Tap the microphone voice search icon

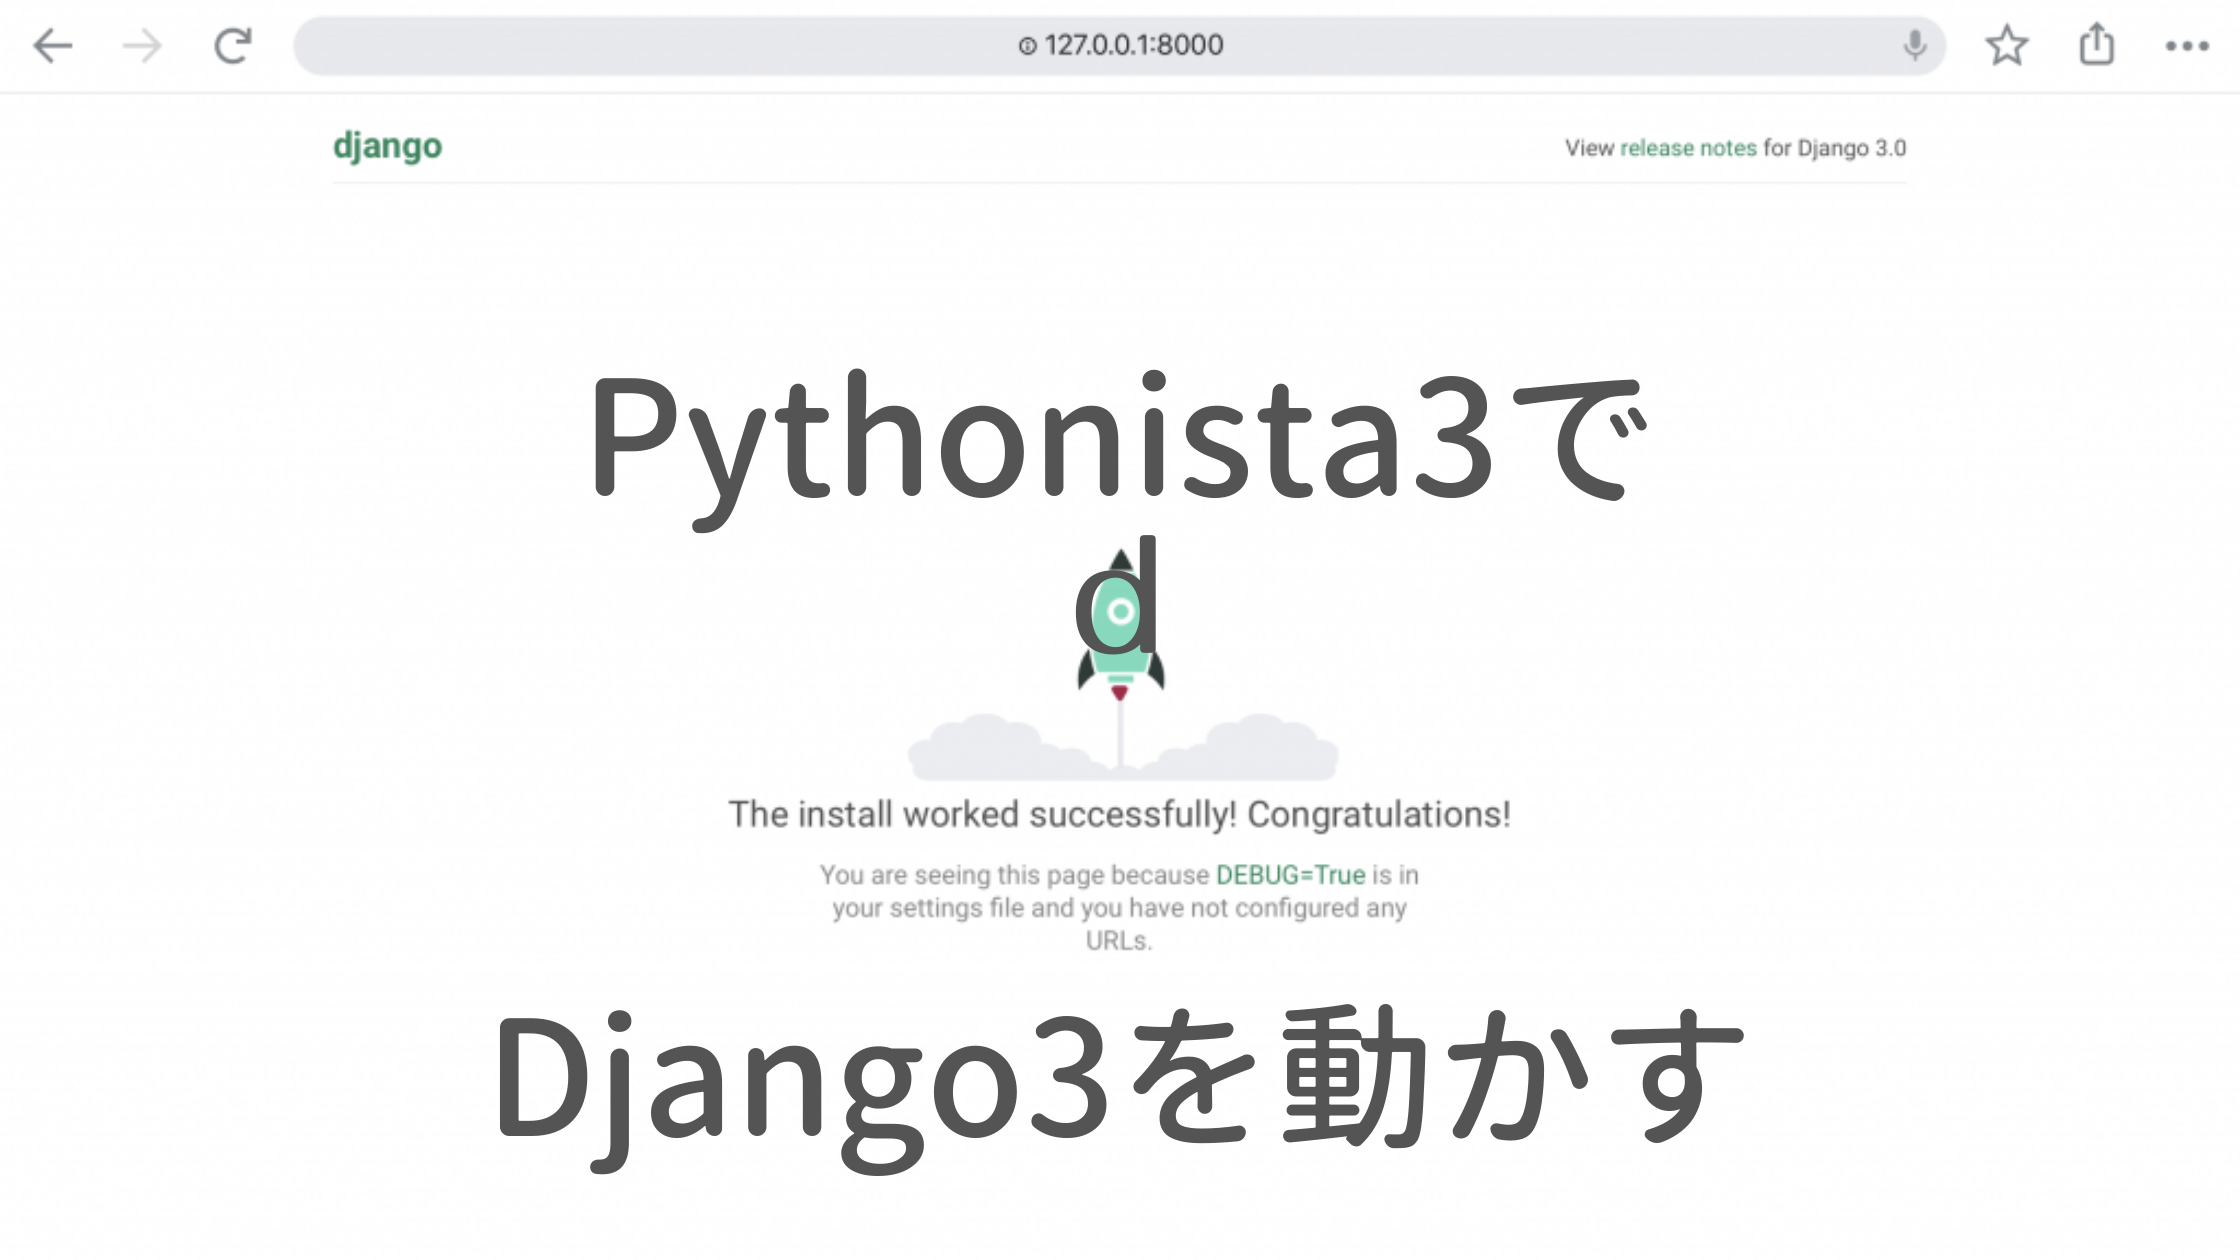click(x=1914, y=46)
